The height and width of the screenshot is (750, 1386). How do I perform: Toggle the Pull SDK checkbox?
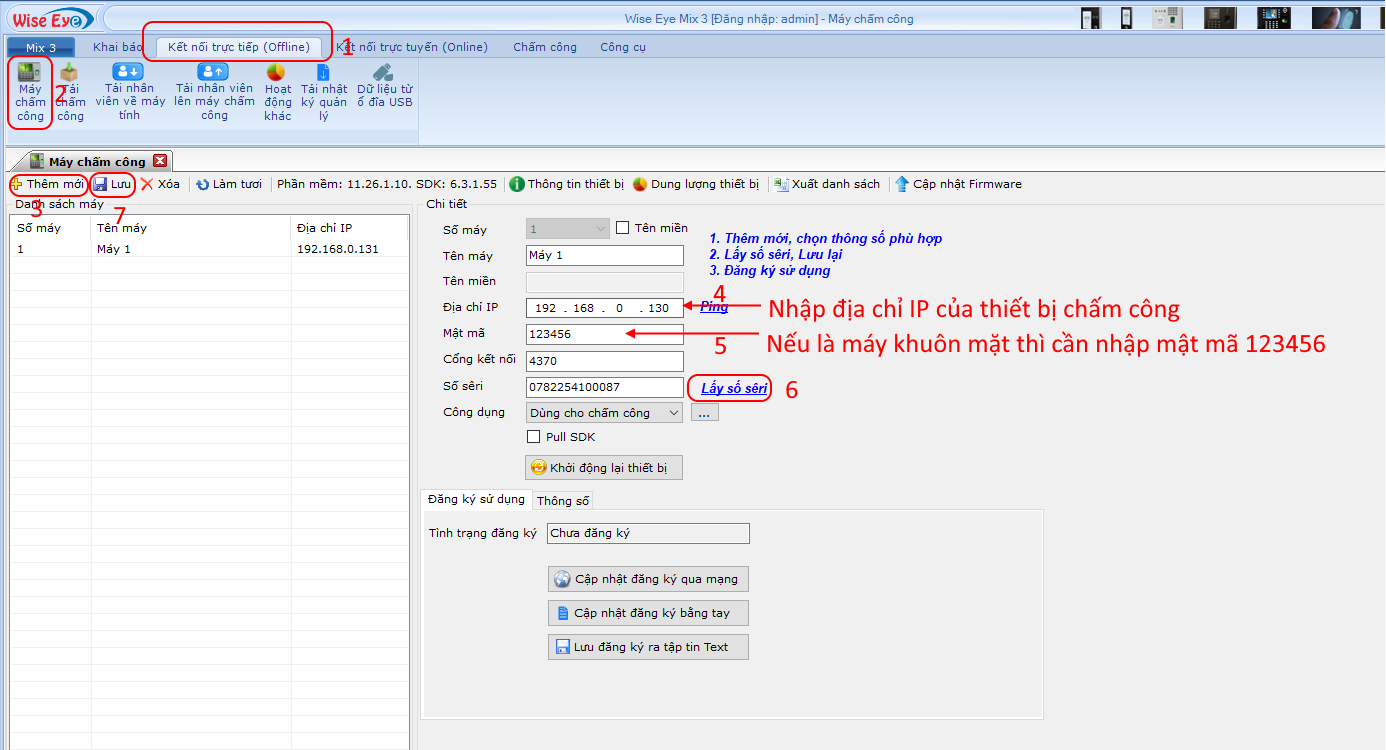pyautogui.click(x=534, y=437)
